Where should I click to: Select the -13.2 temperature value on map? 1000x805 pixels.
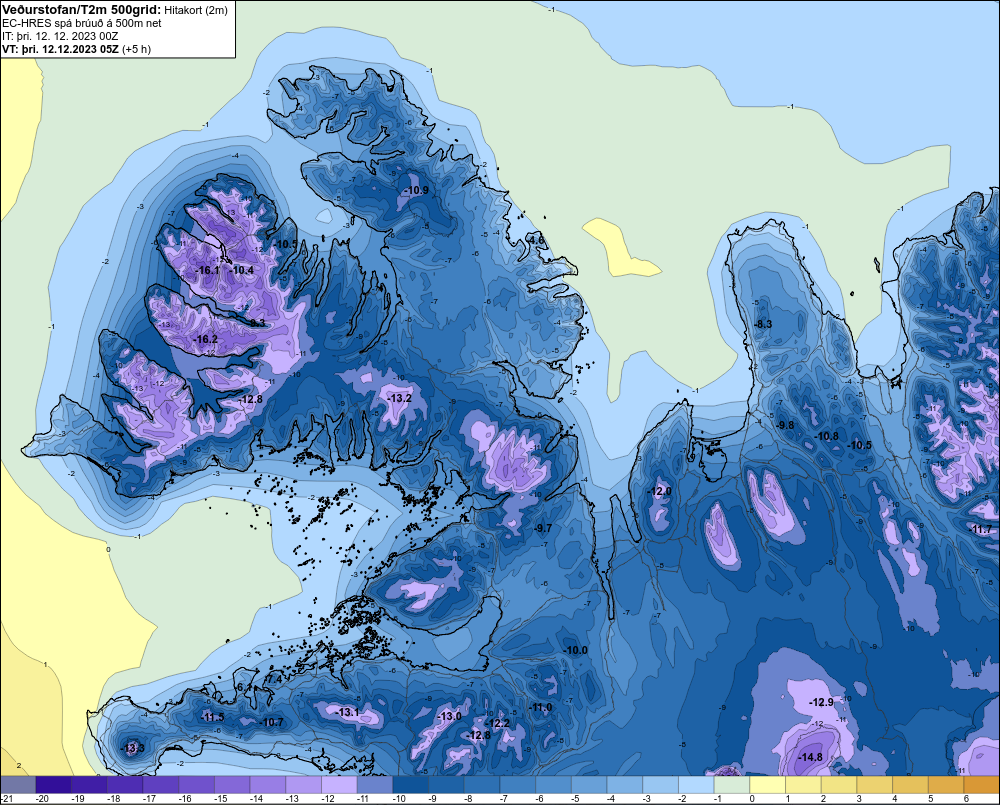(x=399, y=398)
